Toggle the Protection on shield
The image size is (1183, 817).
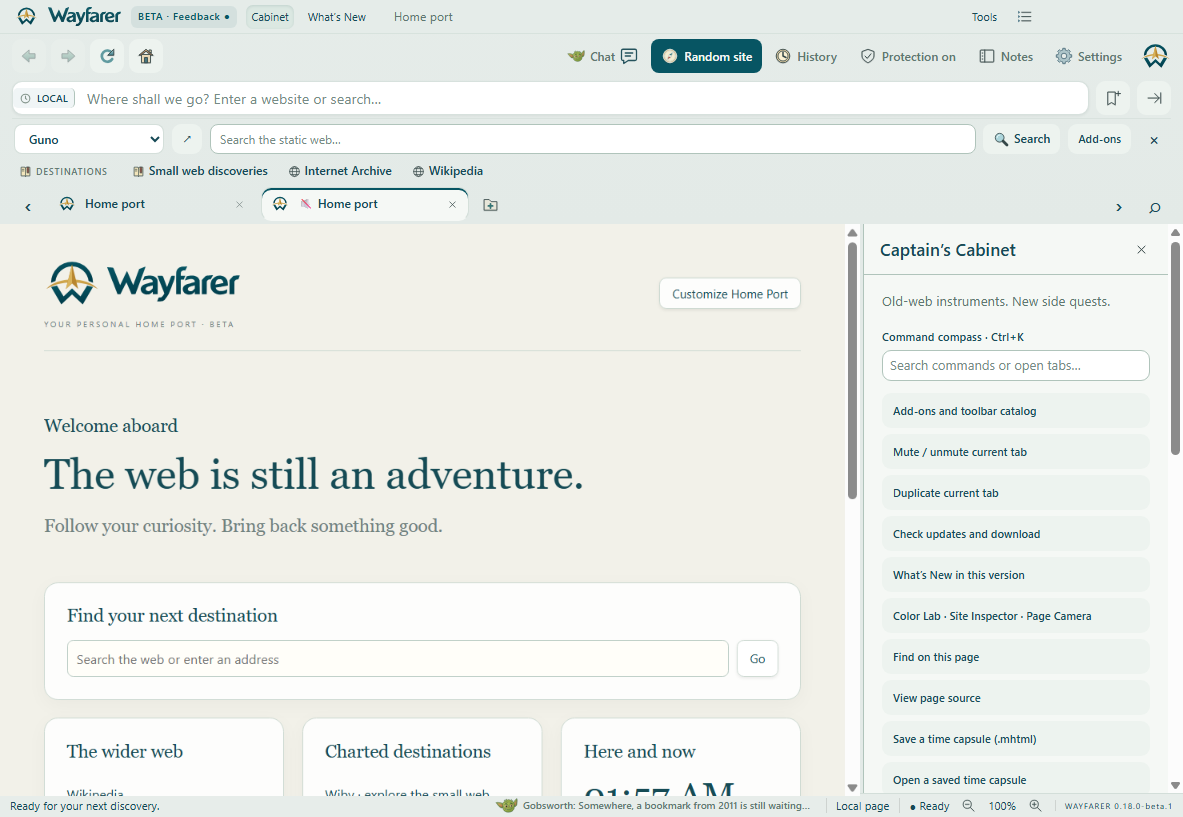(908, 57)
